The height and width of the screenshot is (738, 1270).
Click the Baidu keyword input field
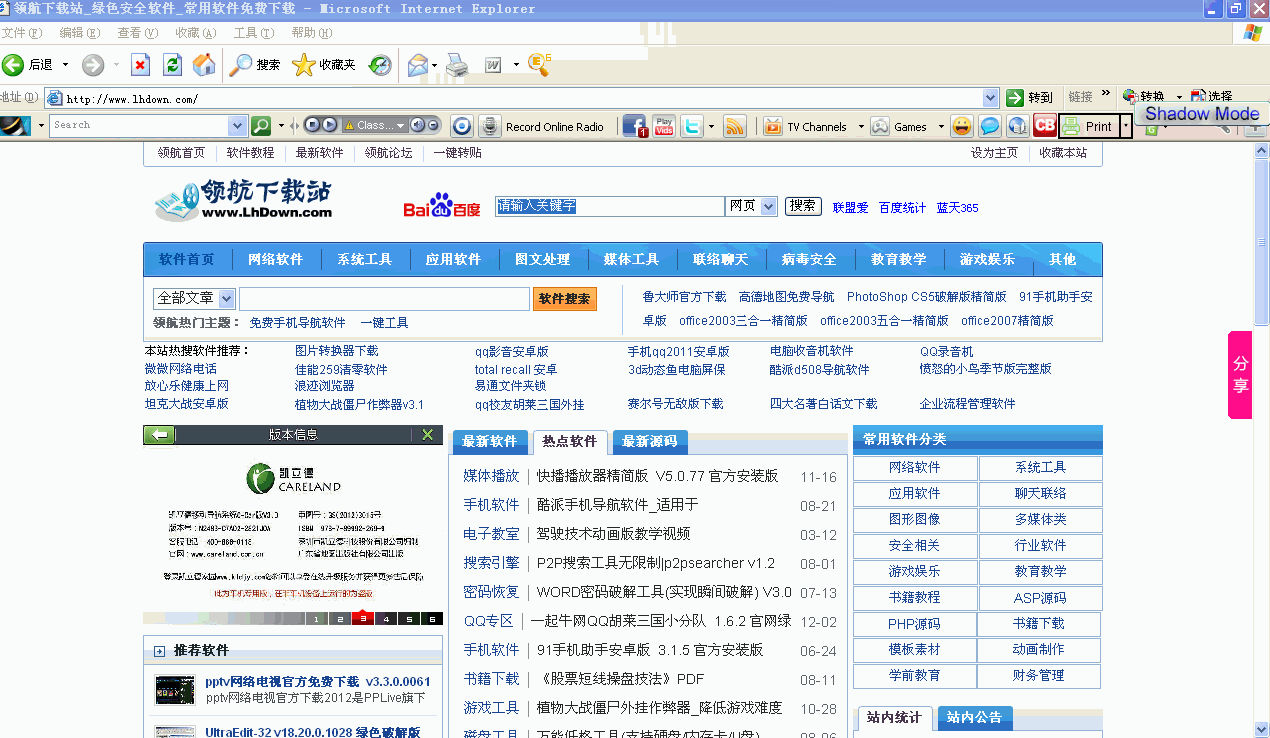click(610, 206)
